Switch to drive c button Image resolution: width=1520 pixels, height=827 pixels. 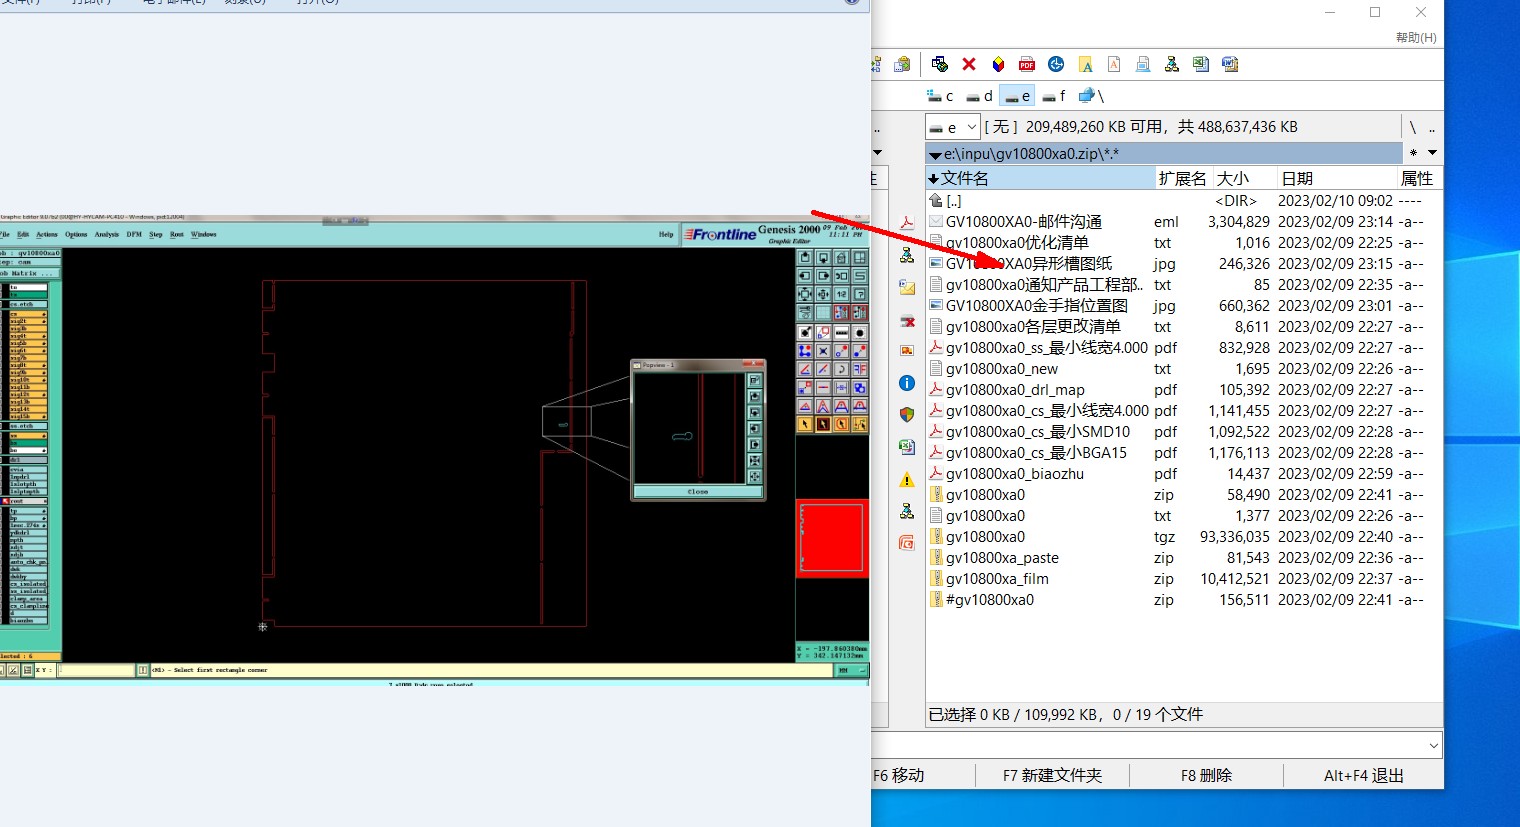[940, 96]
